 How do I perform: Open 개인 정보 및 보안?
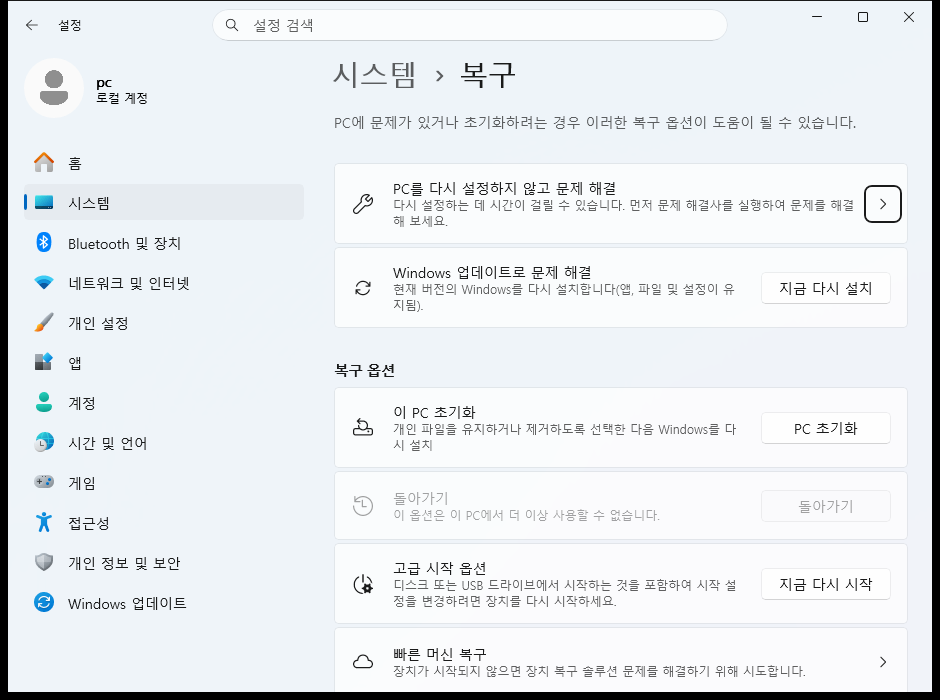point(164,563)
